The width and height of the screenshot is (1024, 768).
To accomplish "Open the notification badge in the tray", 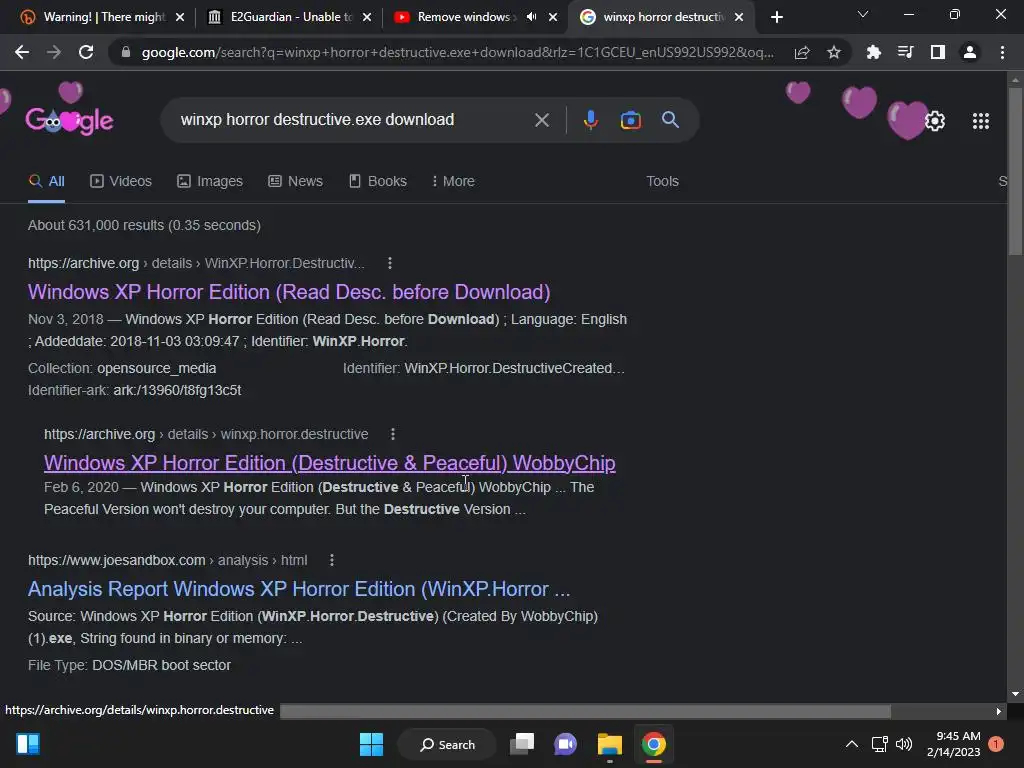I will click(996, 744).
